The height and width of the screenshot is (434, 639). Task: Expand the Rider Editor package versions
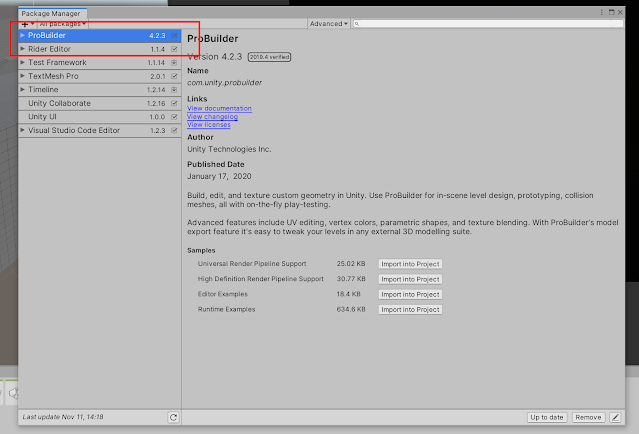click(23, 49)
